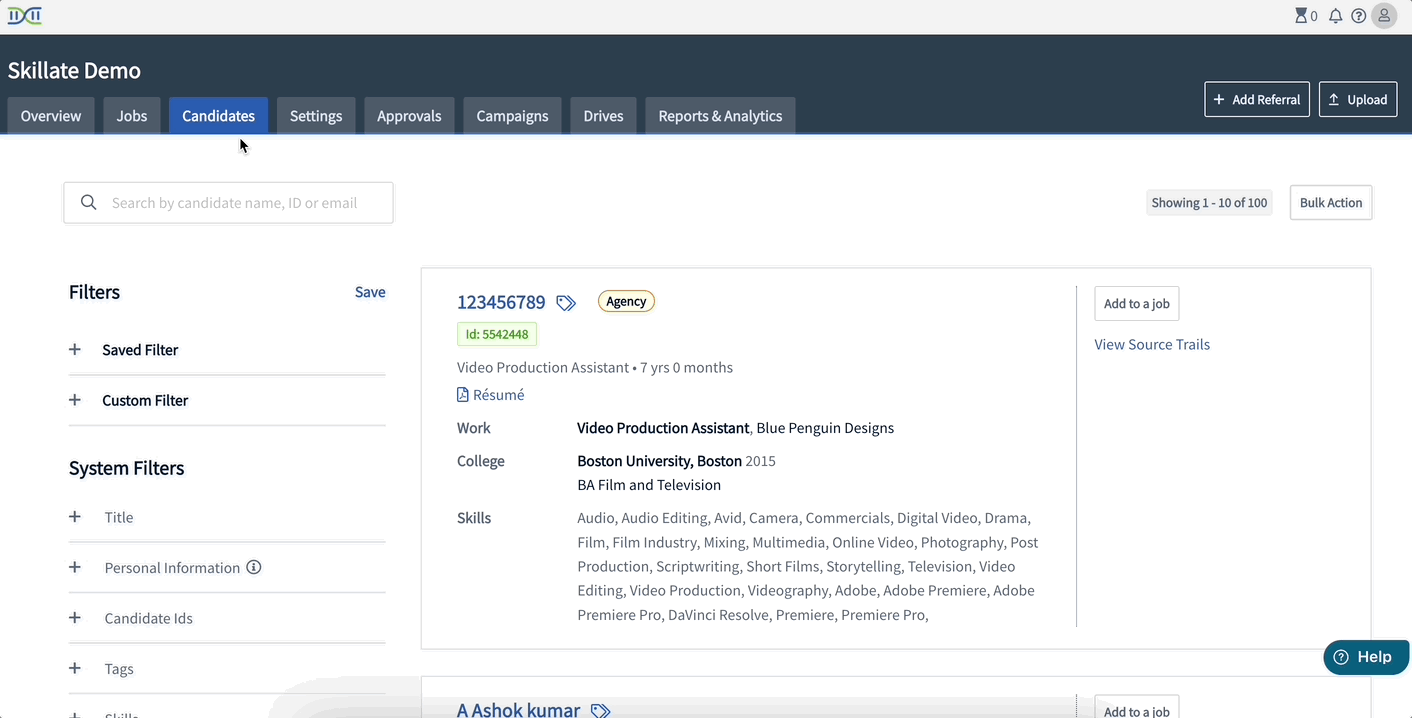Open the hourglass pending tasks icon
This screenshot has width=1412, height=718.
tap(1301, 16)
